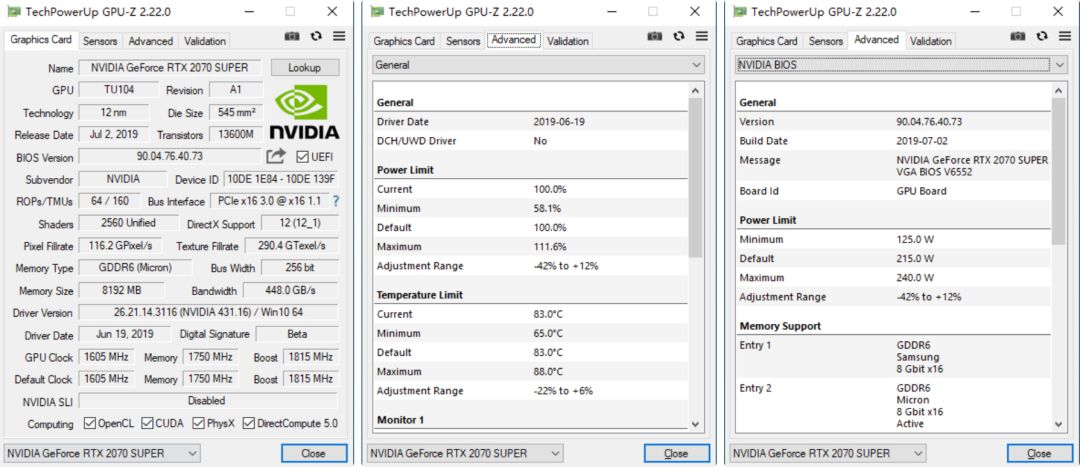Click Close button in middle window

point(676,453)
